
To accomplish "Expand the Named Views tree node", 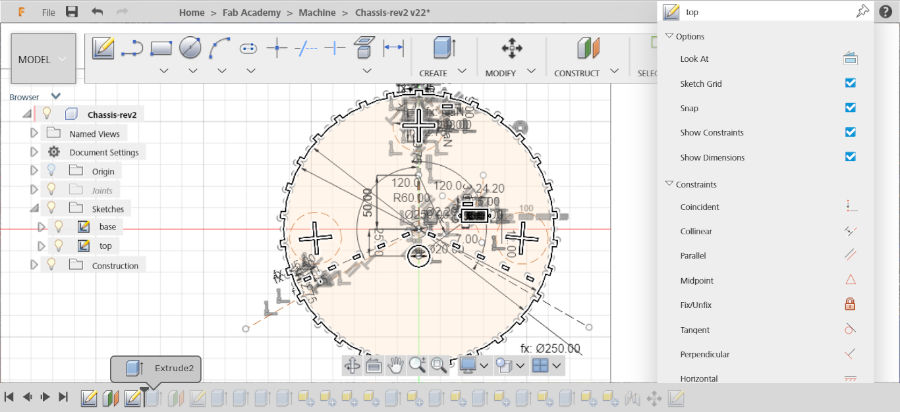I will click(33, 133).
